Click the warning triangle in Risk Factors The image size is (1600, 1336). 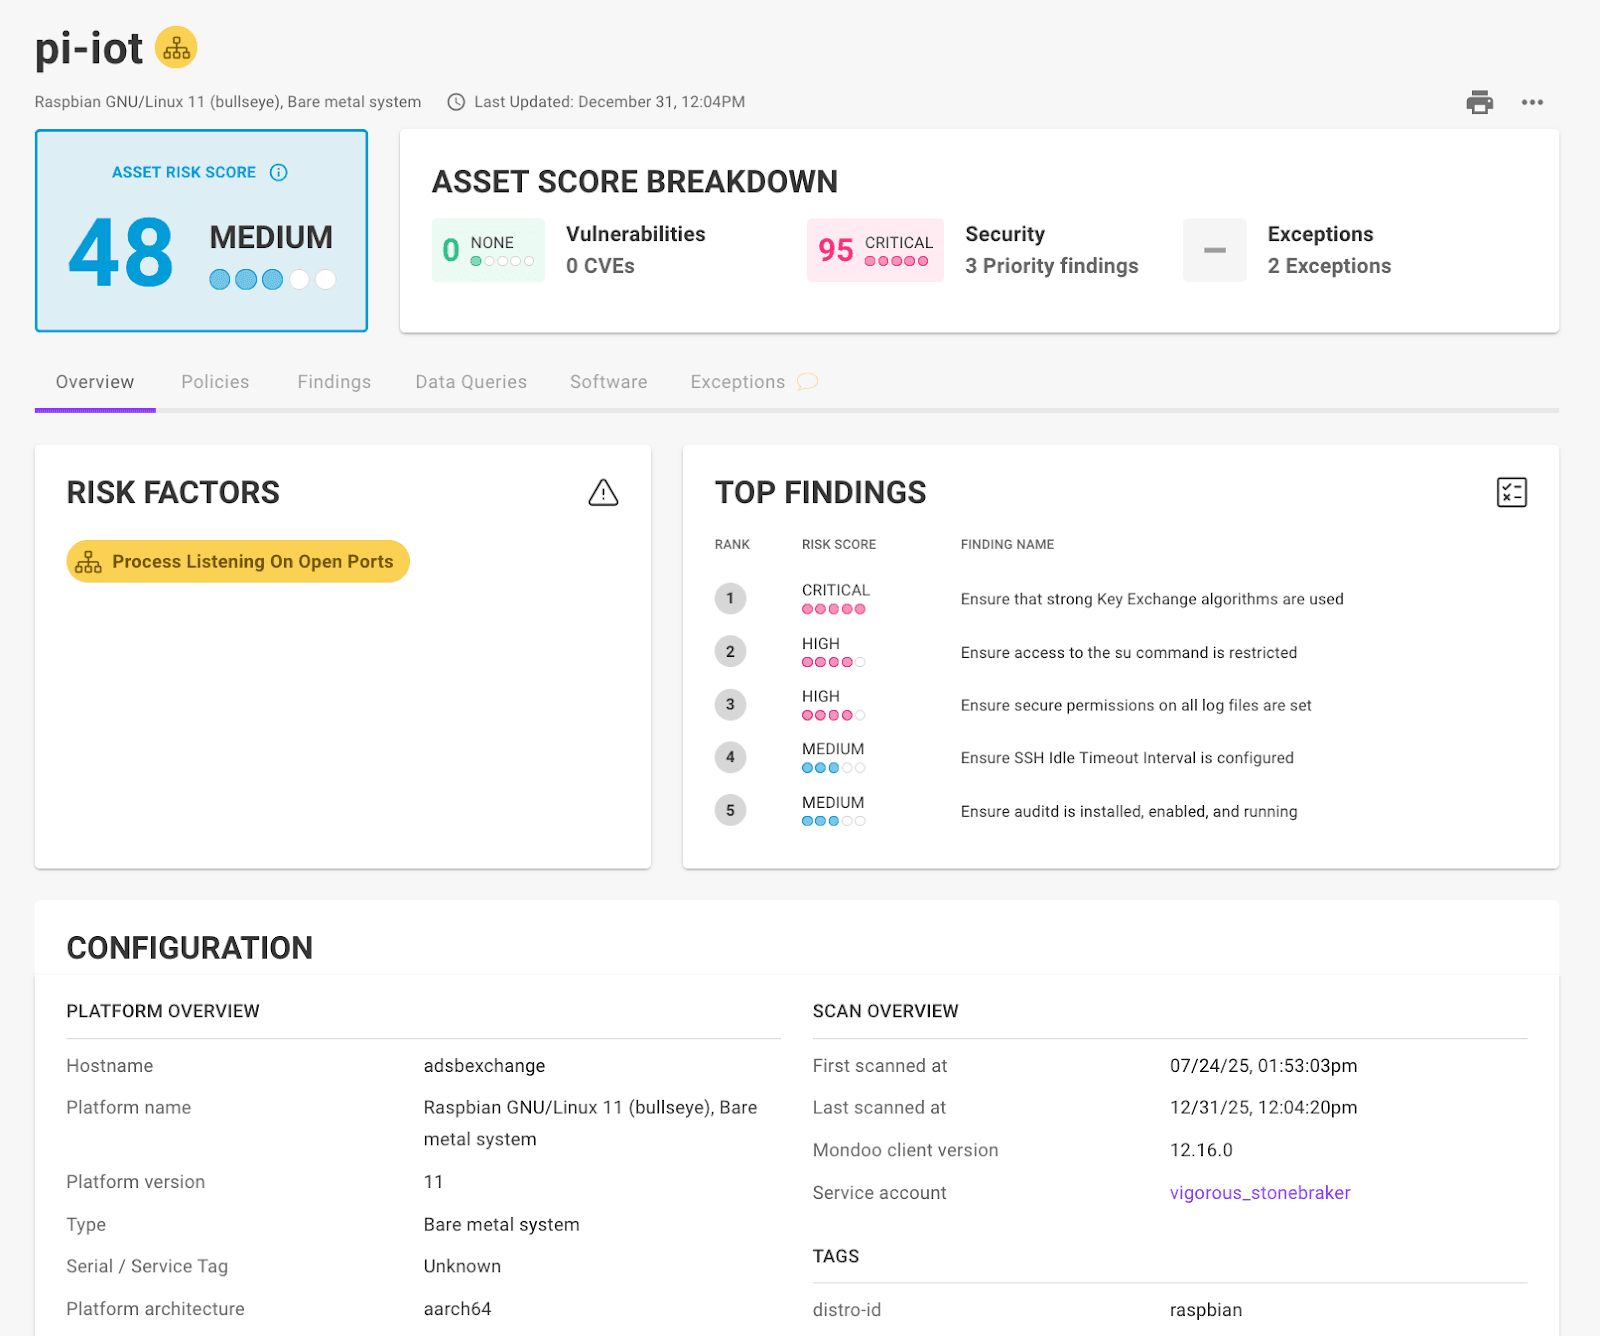tap(604, 492)
